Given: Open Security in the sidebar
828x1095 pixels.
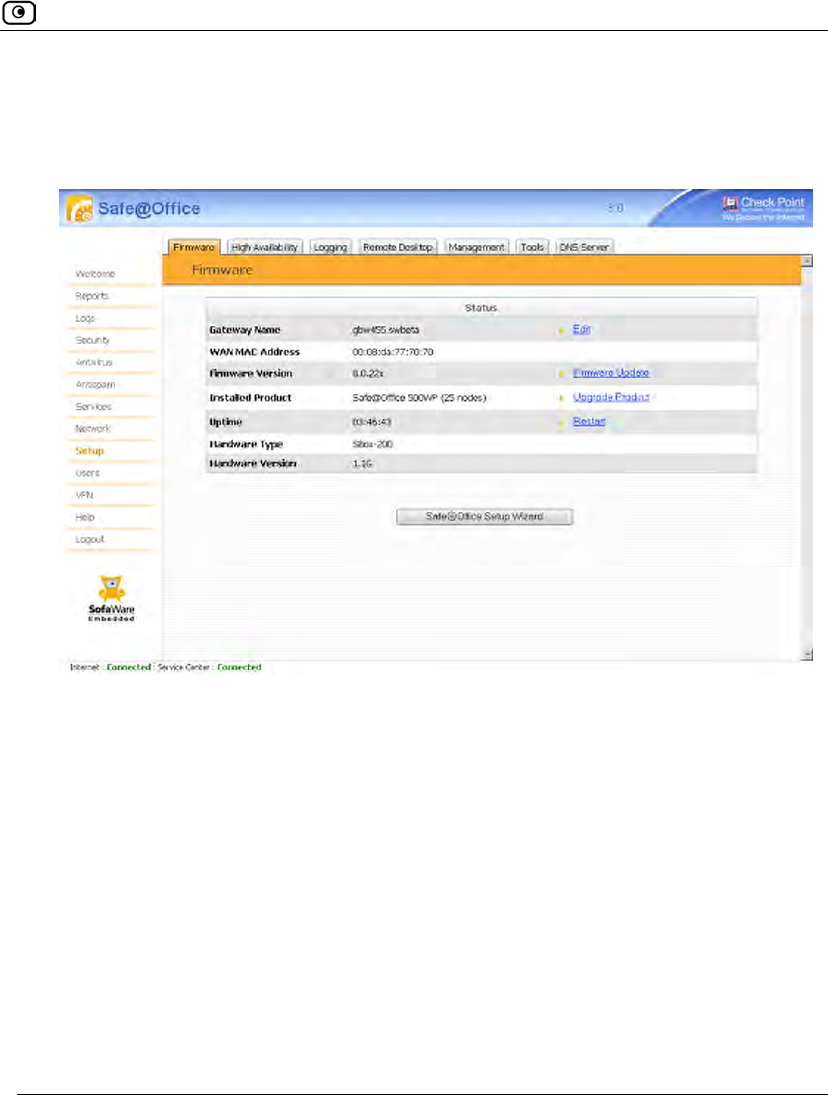Looking at the screenshot, I should pyautogui.click(x=92, y=340).
